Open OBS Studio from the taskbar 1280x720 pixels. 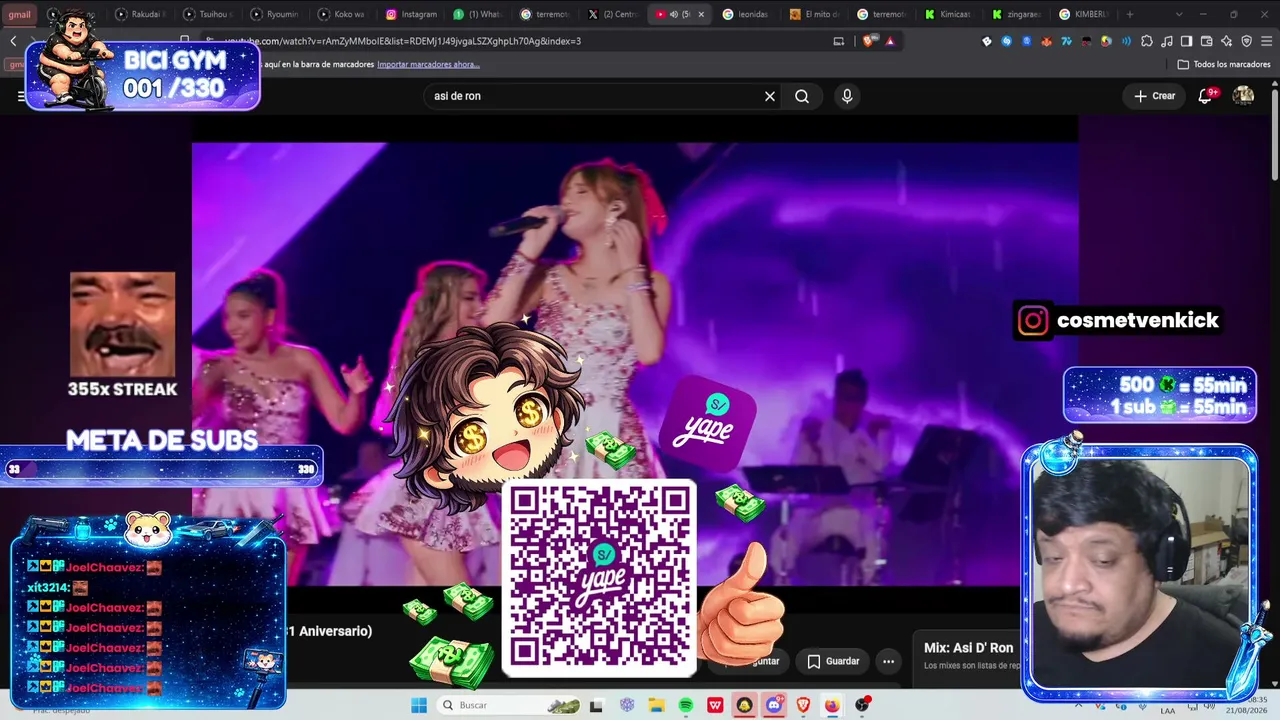(862, 705)
